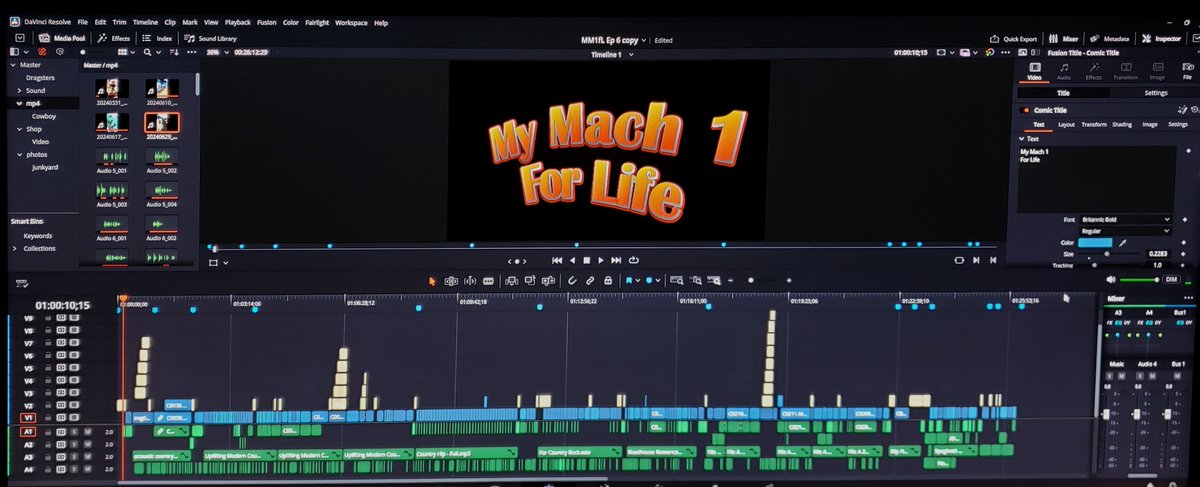Open the File menu
This screenshot has height=487, width=1200.
coord(82,22)
